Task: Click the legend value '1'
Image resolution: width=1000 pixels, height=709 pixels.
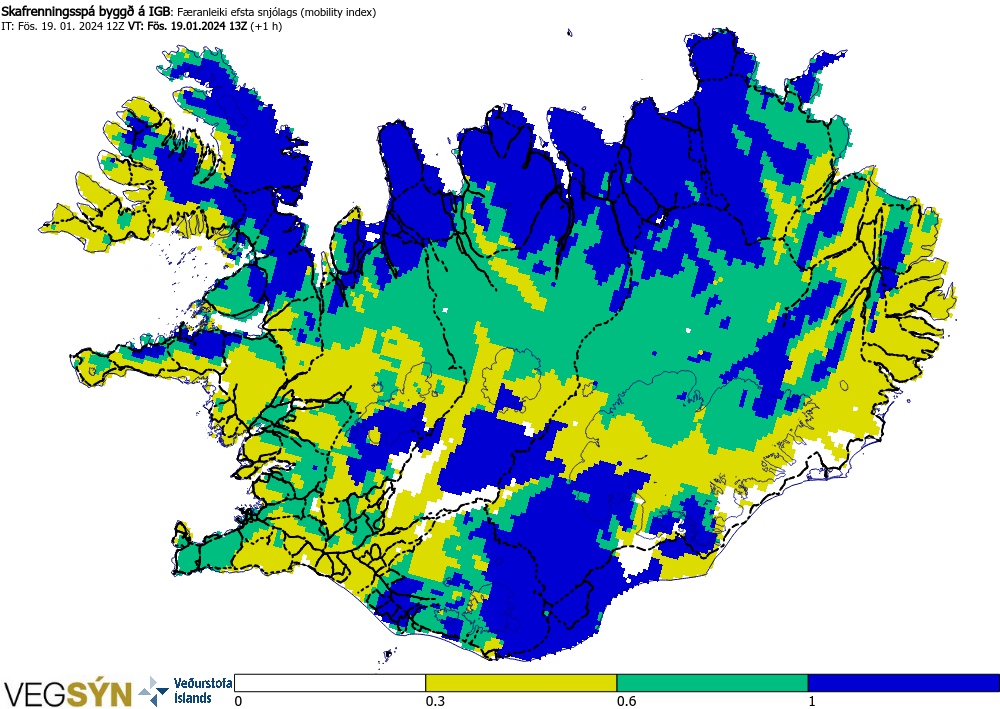Action: click(x=812, y=701)
